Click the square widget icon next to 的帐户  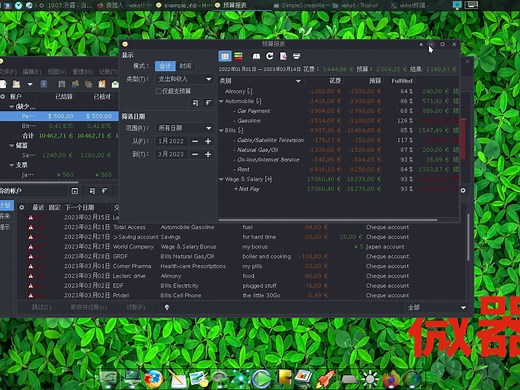pyautogui.click(x=75, y=191)
